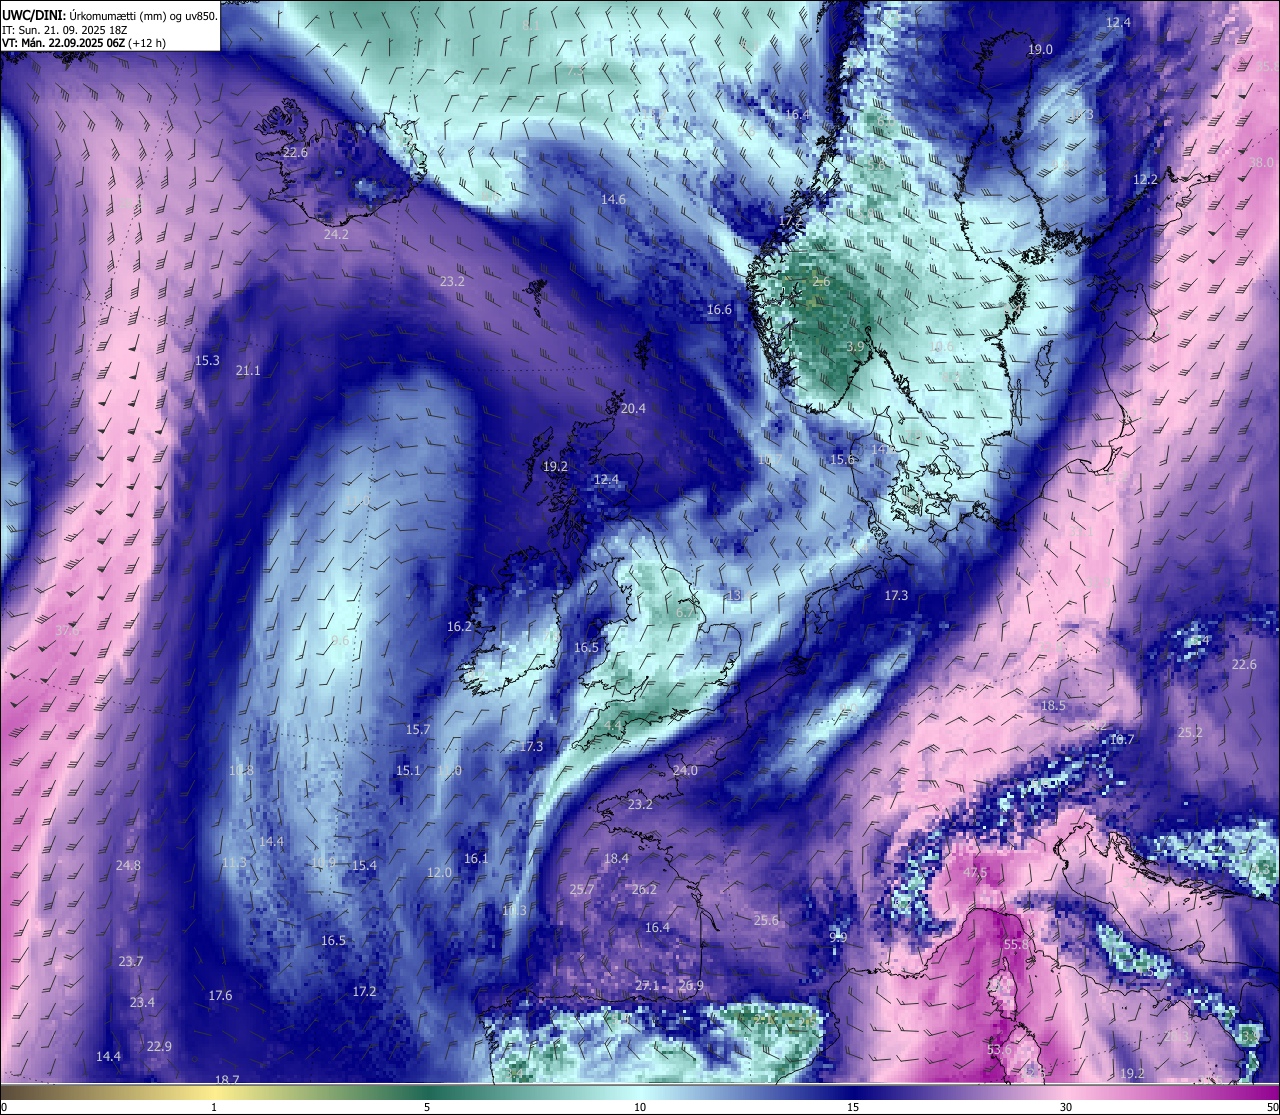Click the 37.6 value at left edge
The image size is (1280, 1115).
point(67,630)
